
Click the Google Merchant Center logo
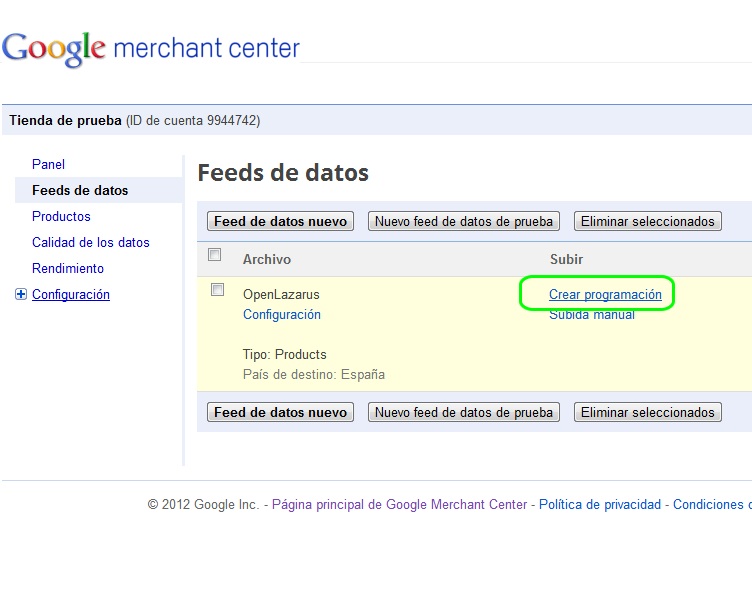(x=151, y=48)
